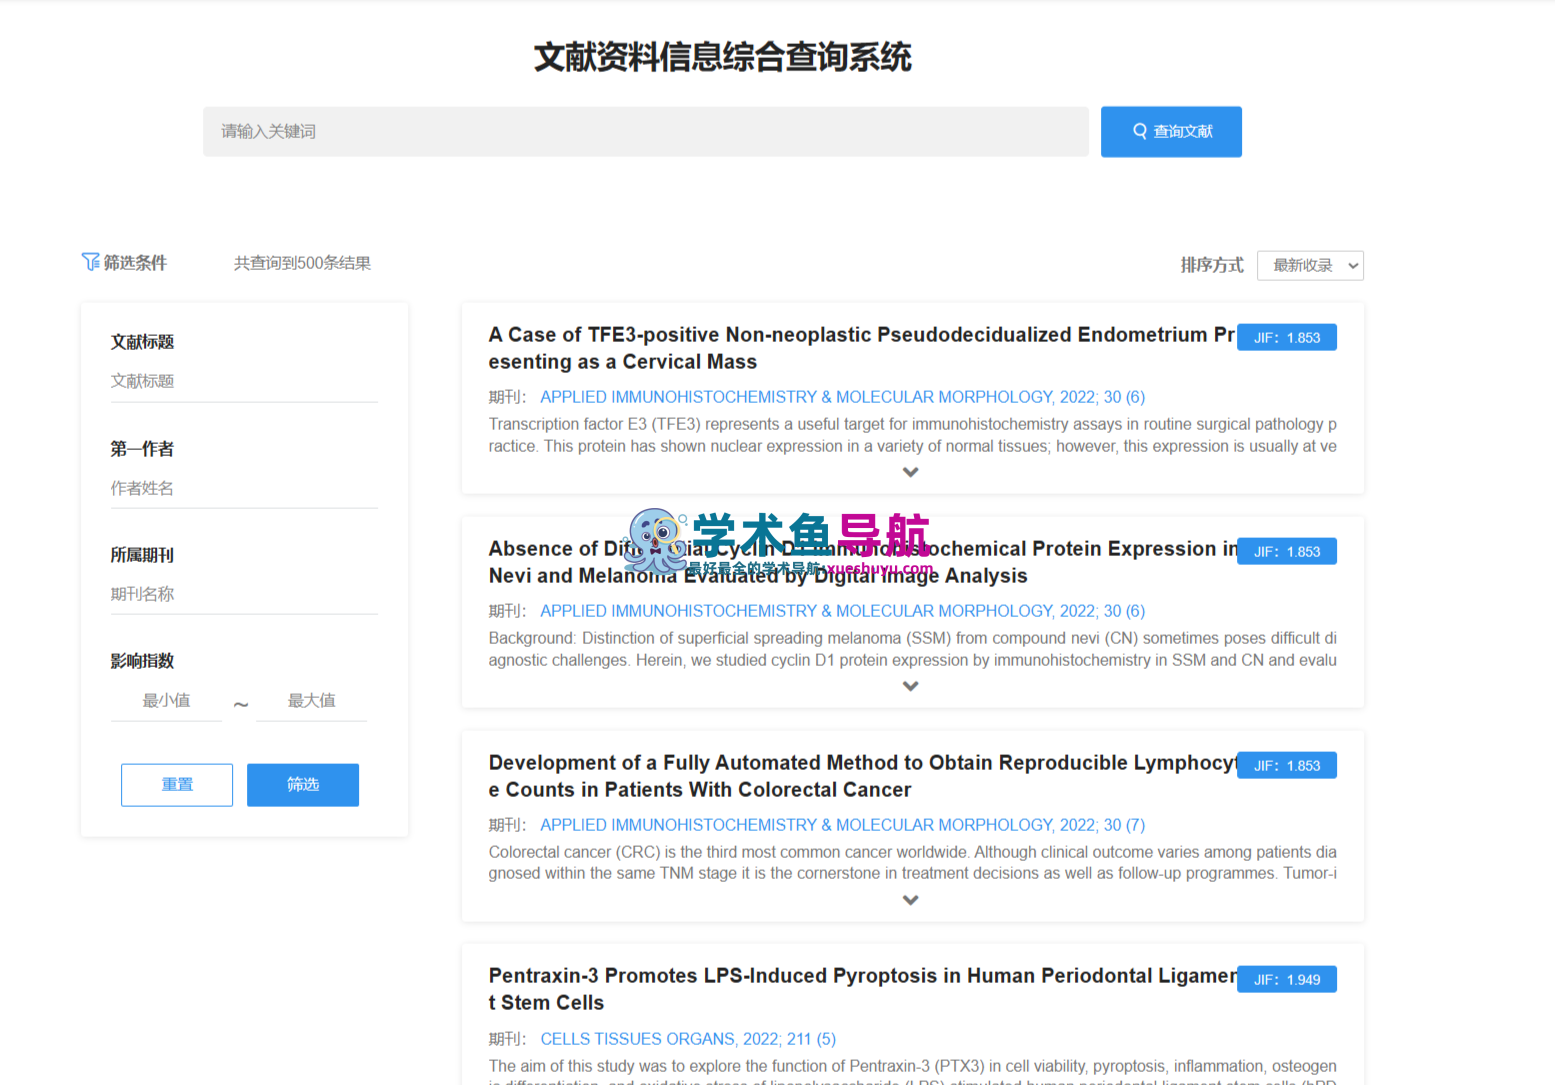Screen dimensions: 1555x1085
Task: Open the Nevi and Melanoma article title
Action: pyautogui.click(x=864, y=562)
